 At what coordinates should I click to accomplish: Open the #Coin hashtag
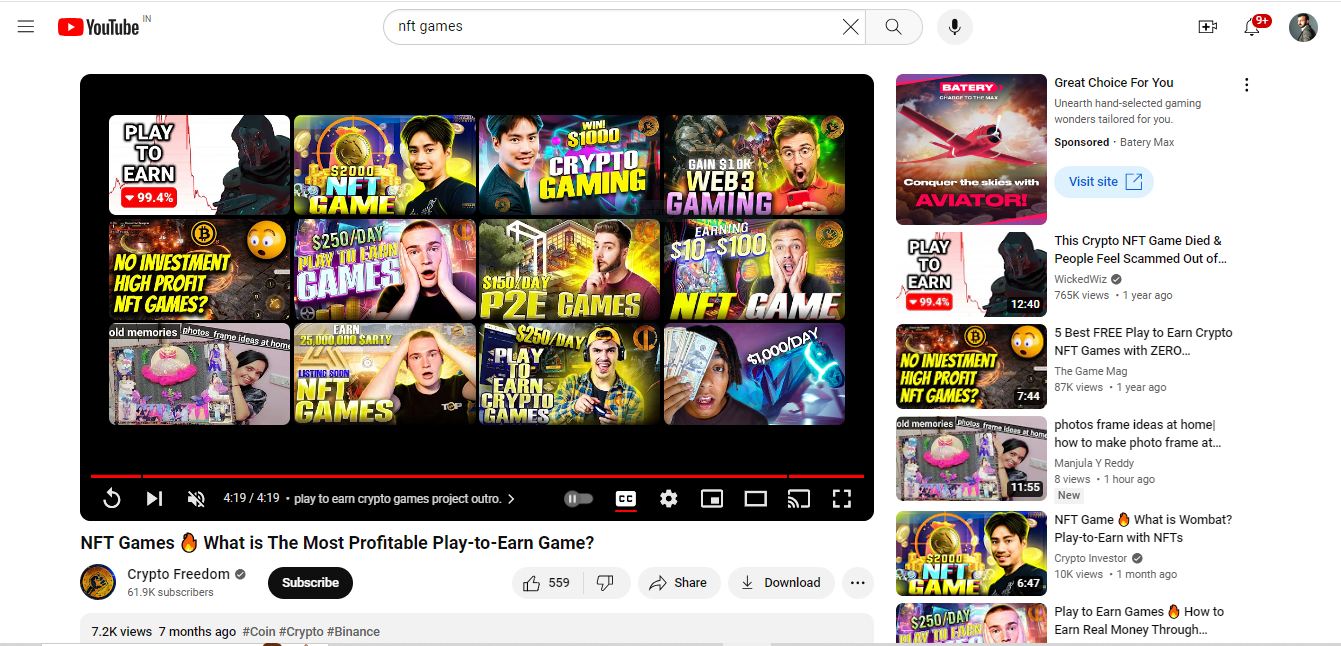[x=258, y=632]
